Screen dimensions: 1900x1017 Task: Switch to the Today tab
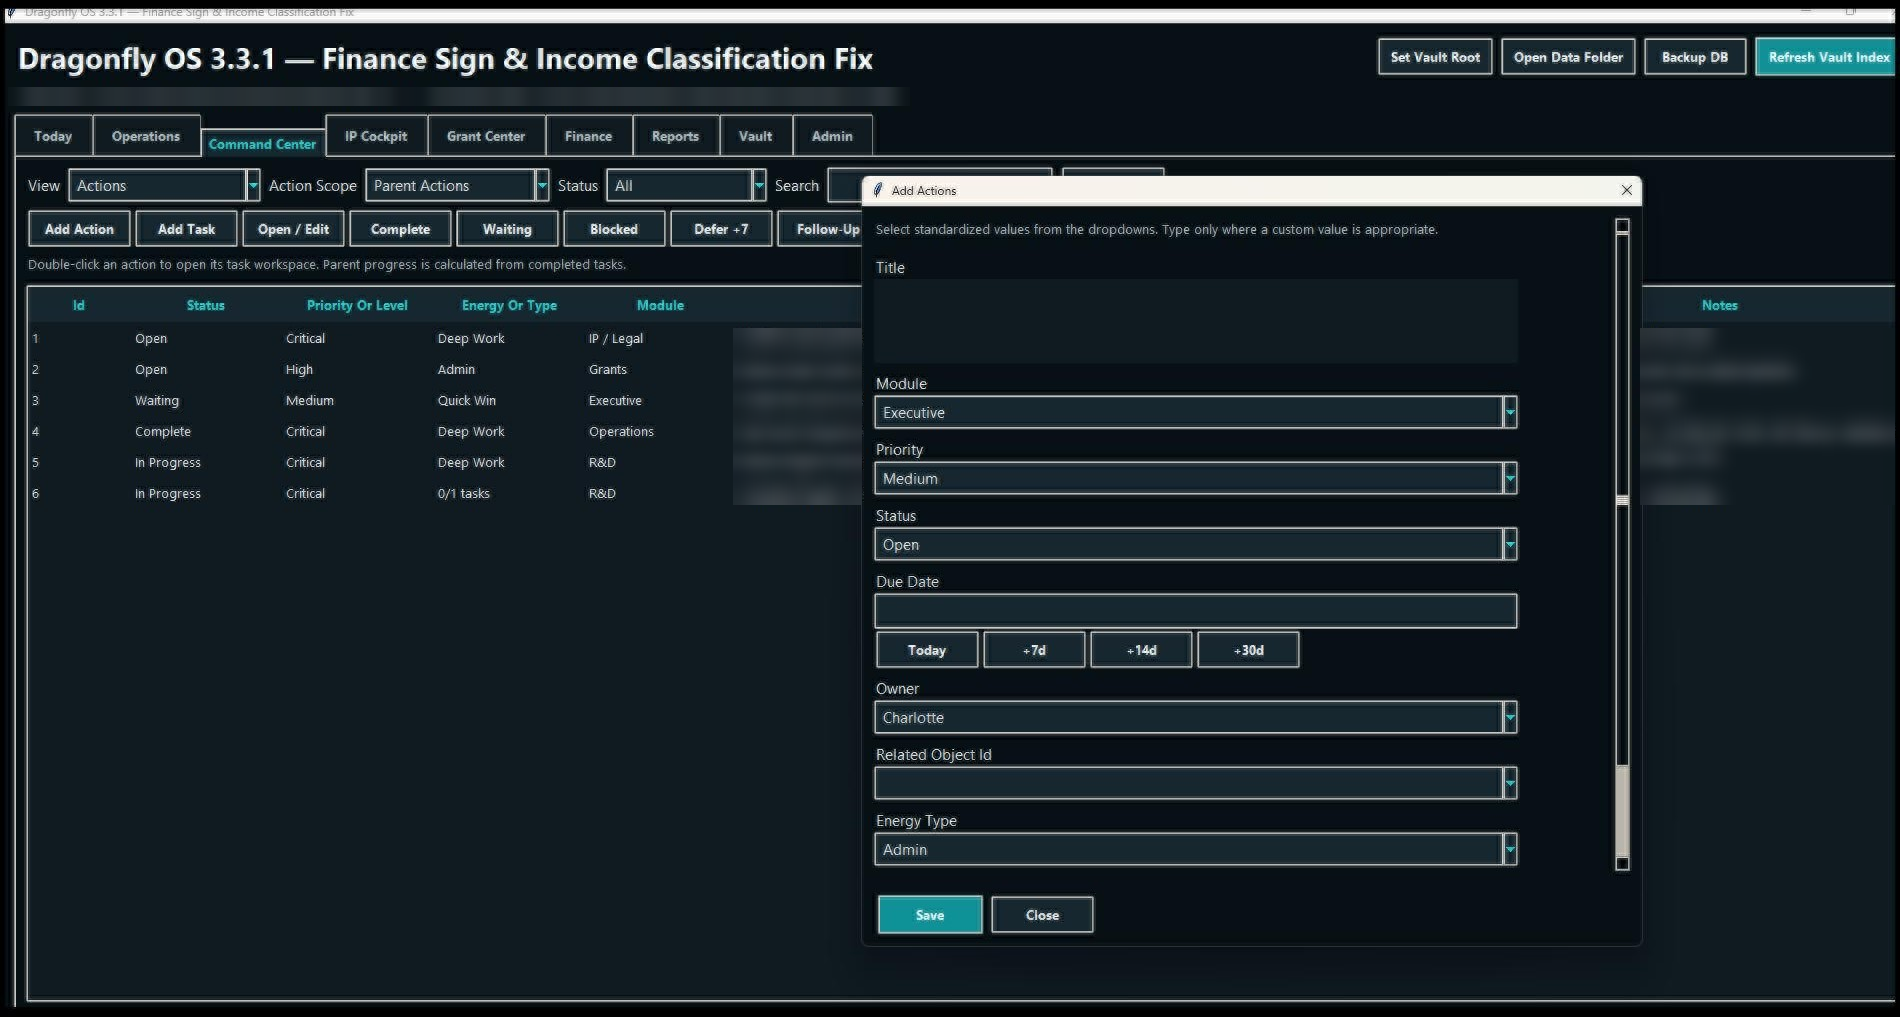53,136
